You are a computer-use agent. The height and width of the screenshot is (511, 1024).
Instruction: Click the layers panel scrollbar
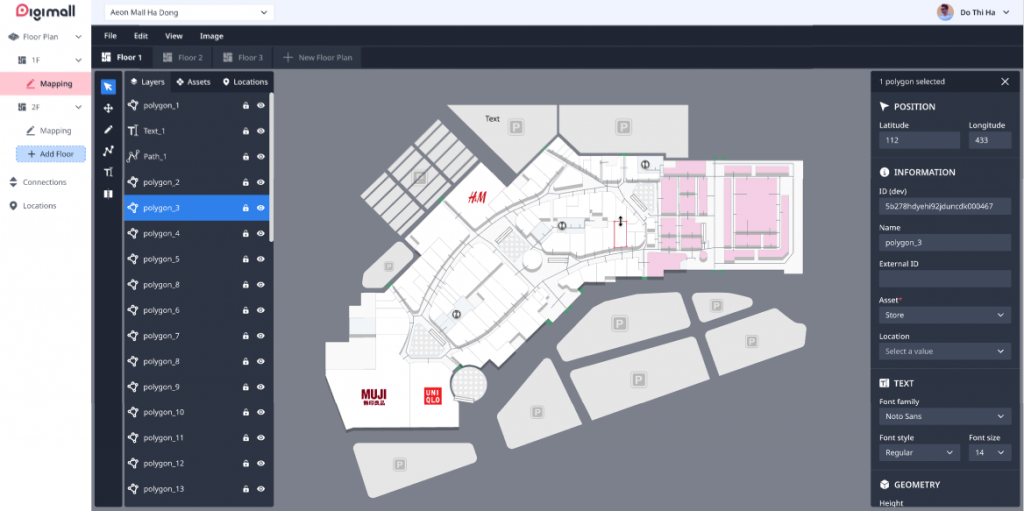[x=271, y=160]
